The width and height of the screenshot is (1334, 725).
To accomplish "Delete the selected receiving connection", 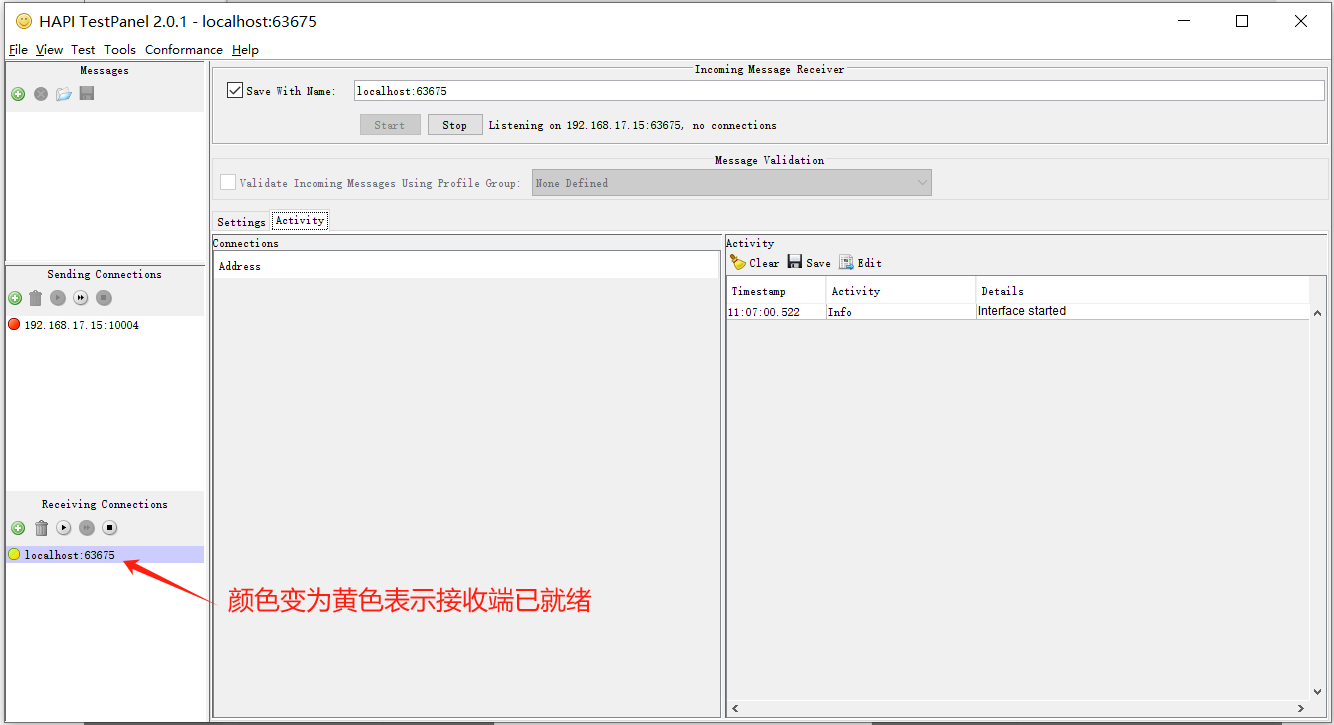I will point(41,528).
